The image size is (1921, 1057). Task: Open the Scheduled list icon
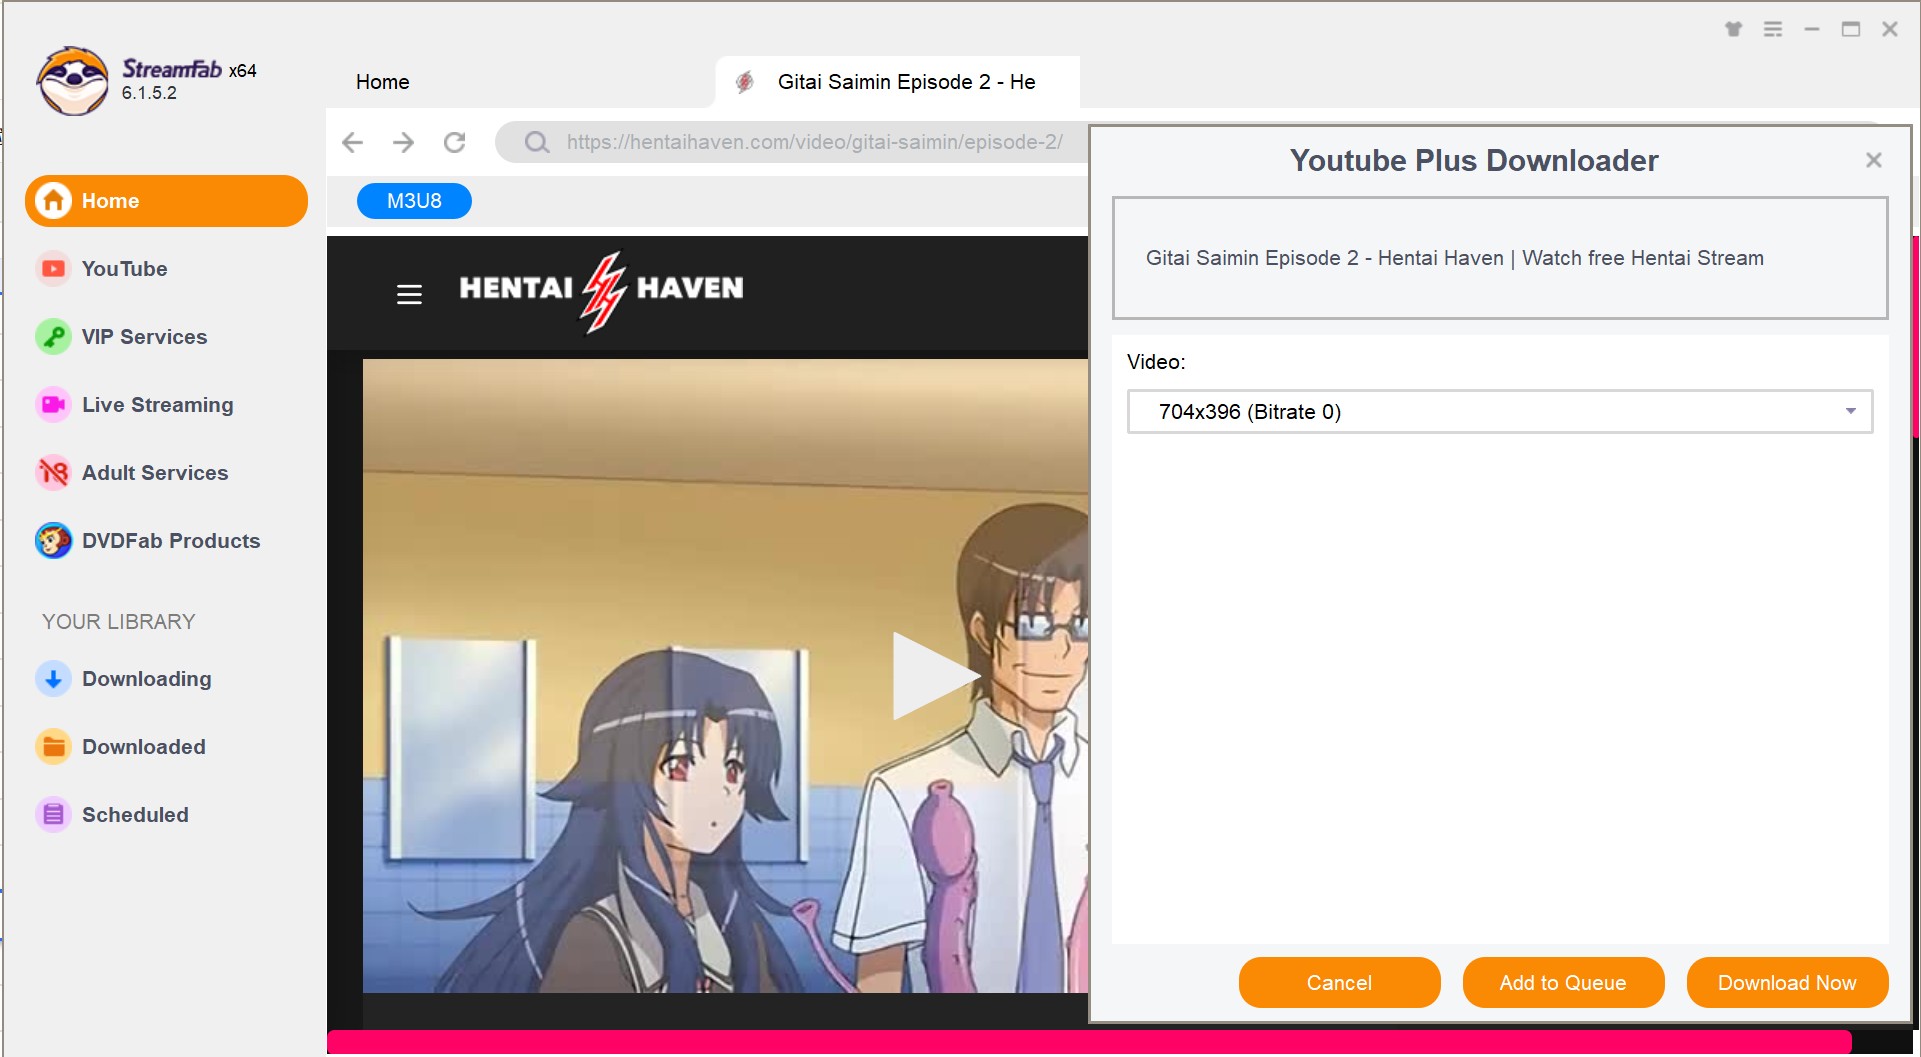click(54, 815)
